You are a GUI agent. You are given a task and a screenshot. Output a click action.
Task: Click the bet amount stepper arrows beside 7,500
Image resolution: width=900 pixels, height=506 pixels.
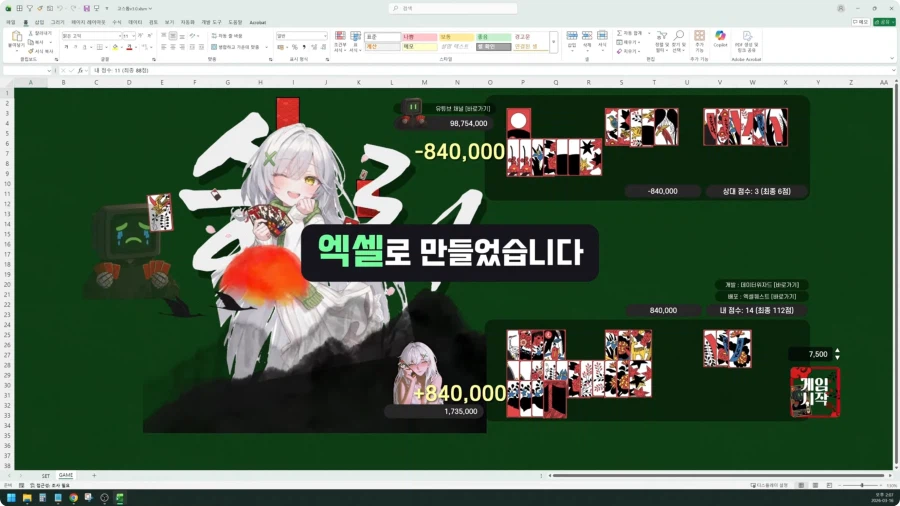(837, 354)
